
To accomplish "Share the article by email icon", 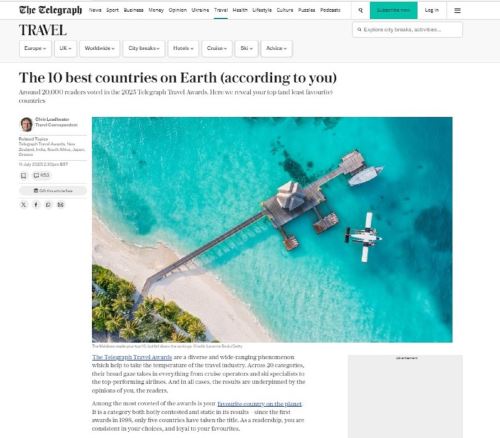I will point(61,204).
